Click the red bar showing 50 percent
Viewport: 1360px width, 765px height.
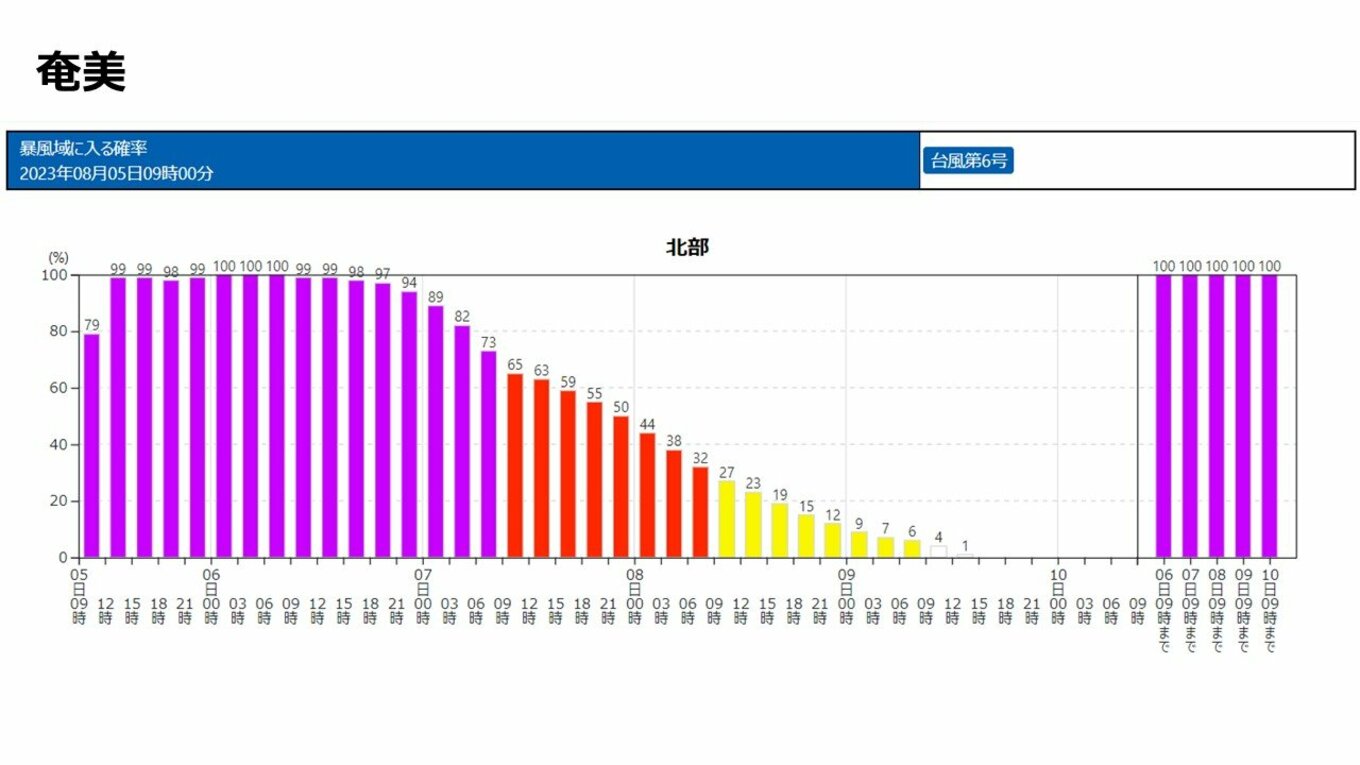coord(621,487)
